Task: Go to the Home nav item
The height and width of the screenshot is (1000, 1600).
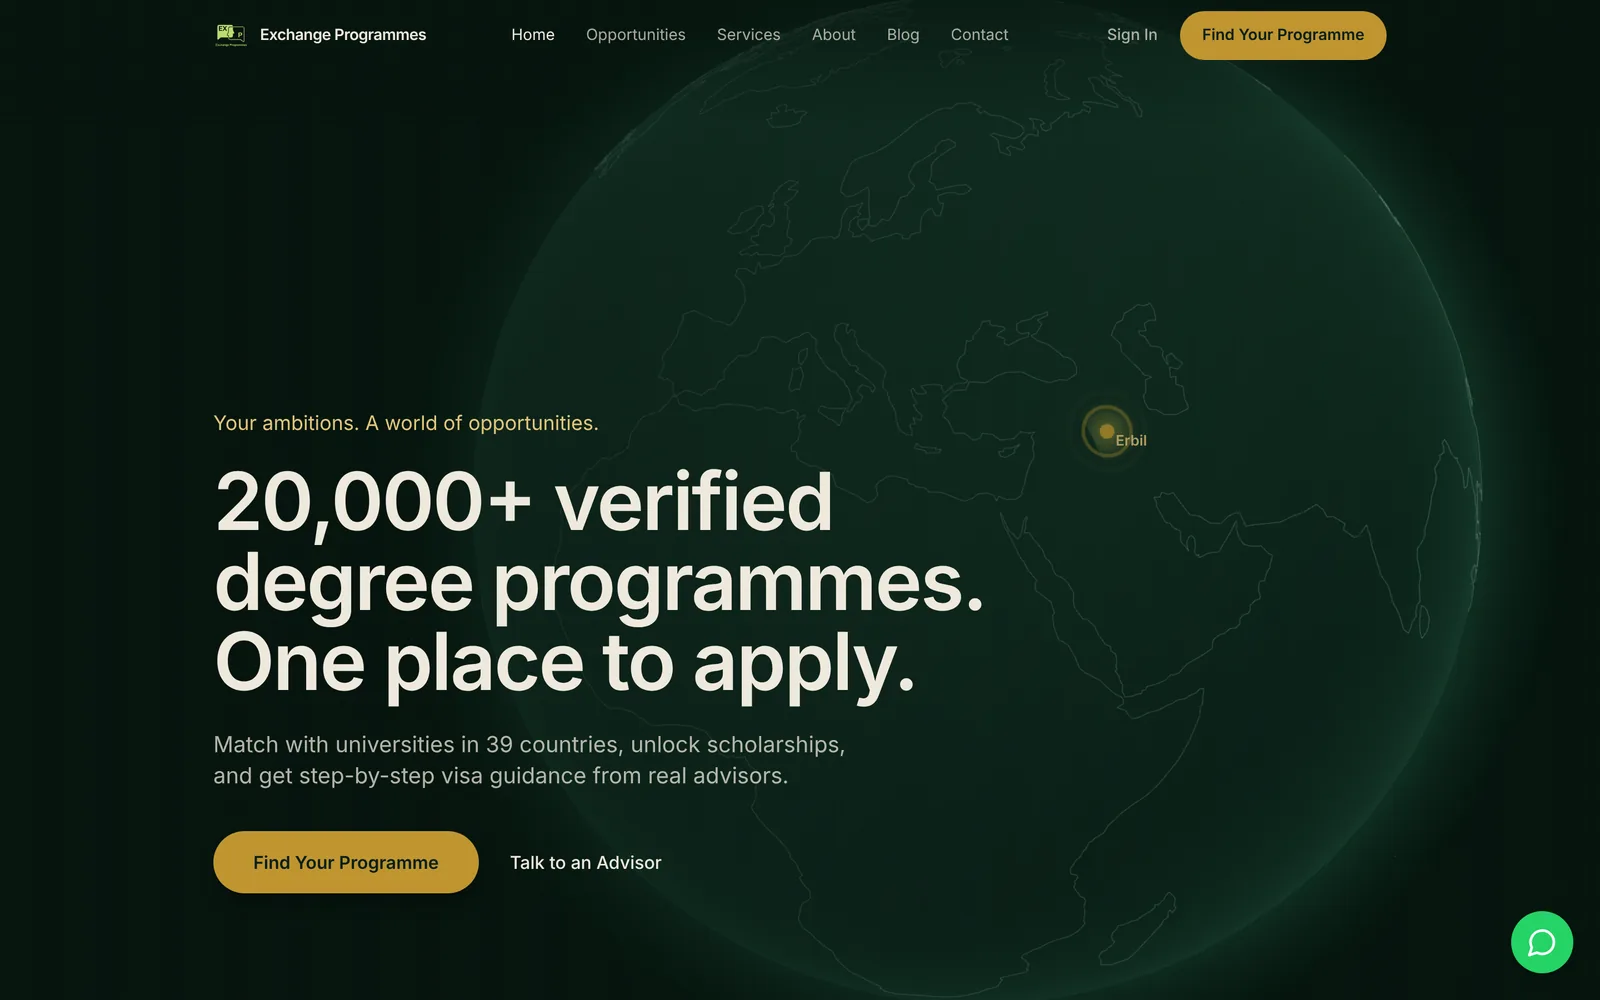Action: pyautogui.click(x=533, y=35)
